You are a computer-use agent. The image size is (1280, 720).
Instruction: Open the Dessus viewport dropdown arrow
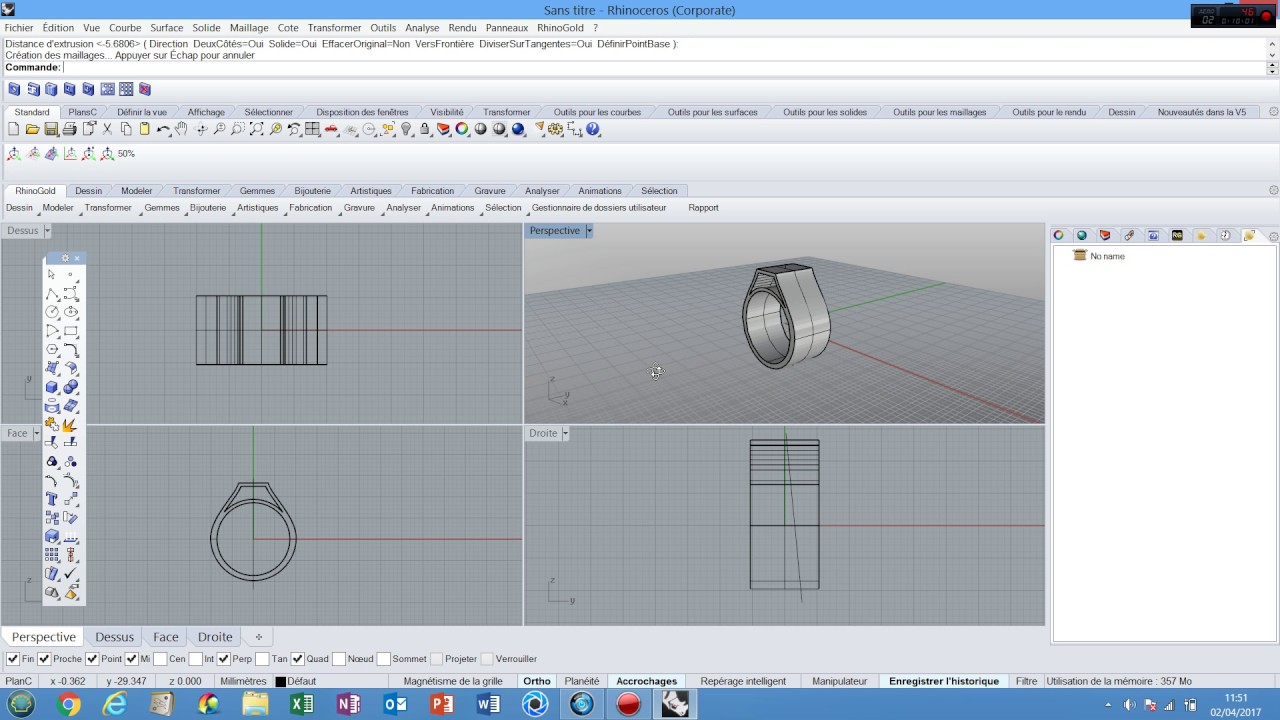pos(47,231)
